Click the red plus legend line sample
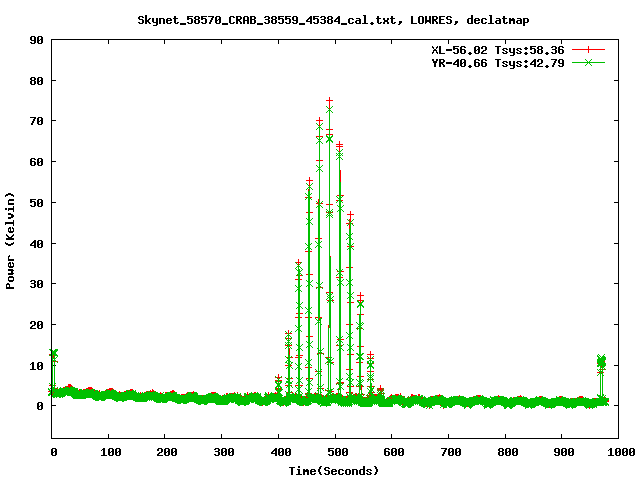Image resolution: width=640 pixels, height=480 pixels. point(588,50)
